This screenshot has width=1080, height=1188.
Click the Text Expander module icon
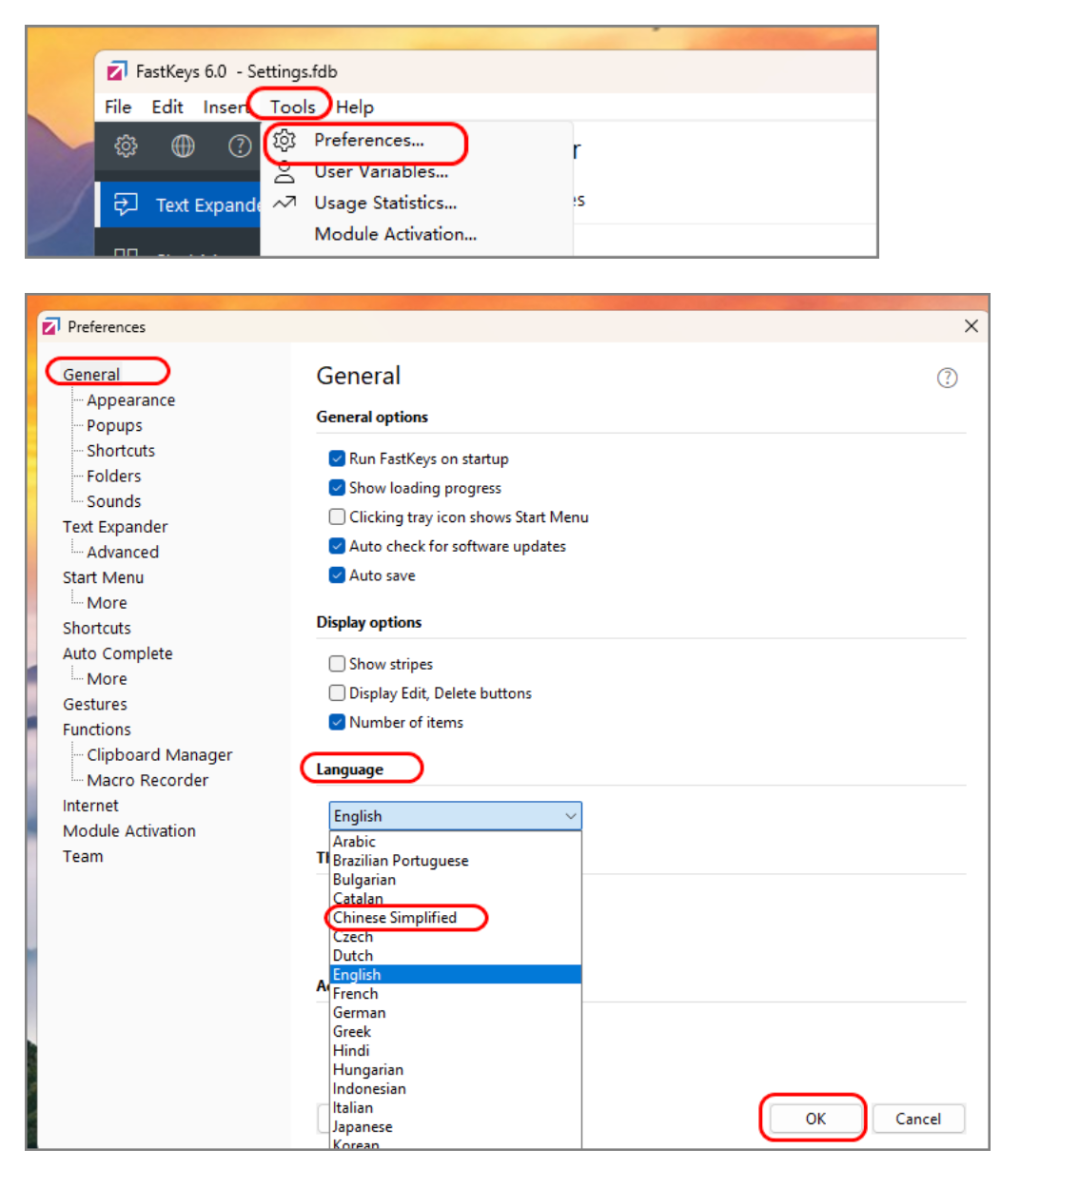click(125, 204)
